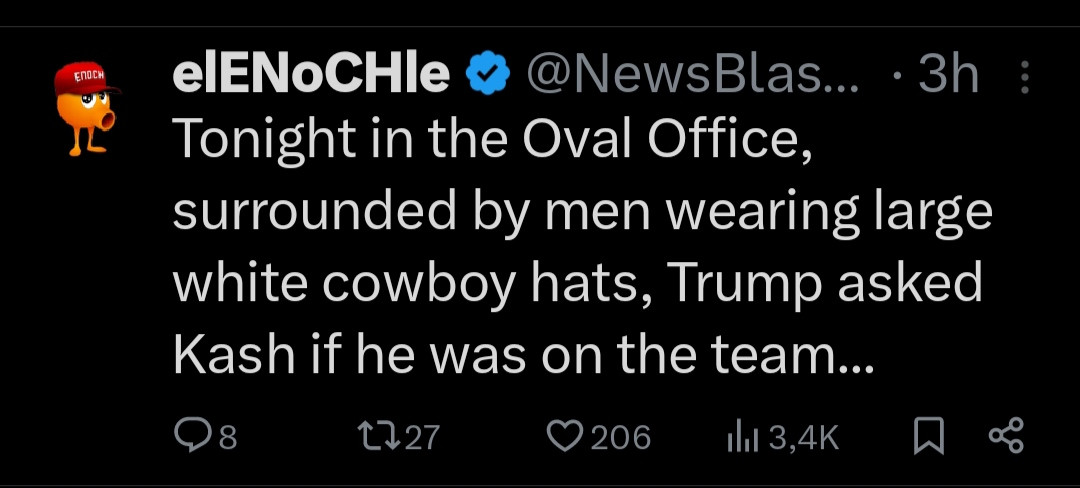
Task: Click the blue verified badge
Action: [488, 77]
